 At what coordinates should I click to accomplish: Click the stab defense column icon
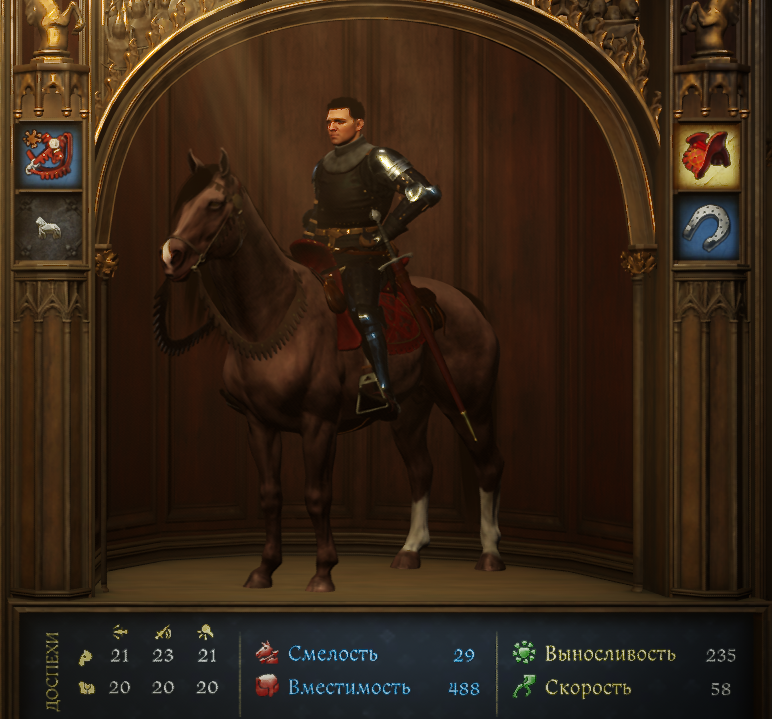click(120, 631)
